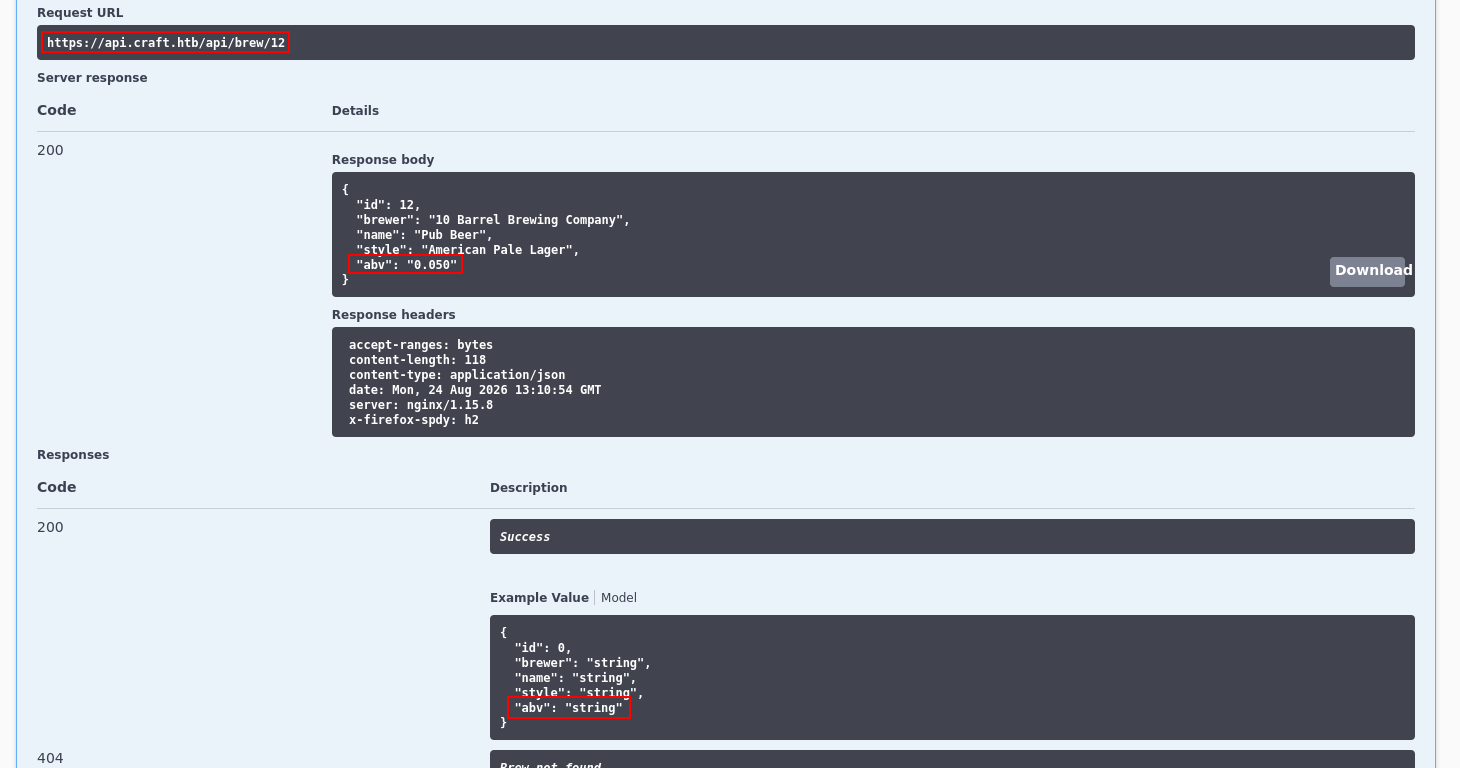
Task: Click the Response body label
Action: click(x=383, y=160)
